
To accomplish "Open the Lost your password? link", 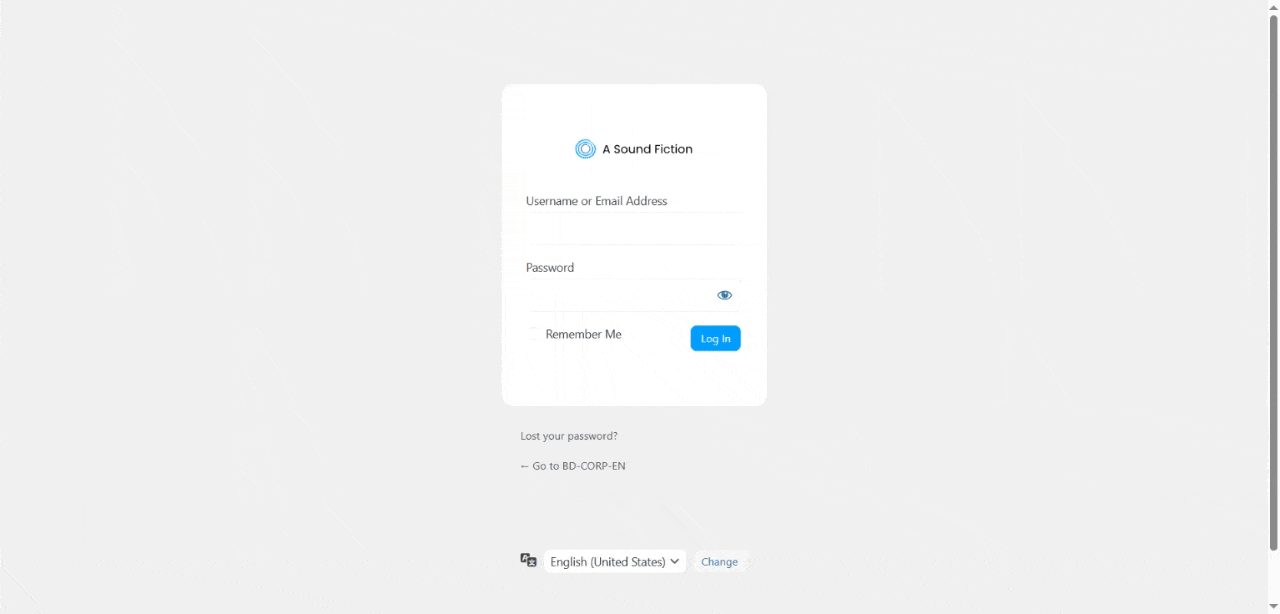I will click(x=568, y=435).
